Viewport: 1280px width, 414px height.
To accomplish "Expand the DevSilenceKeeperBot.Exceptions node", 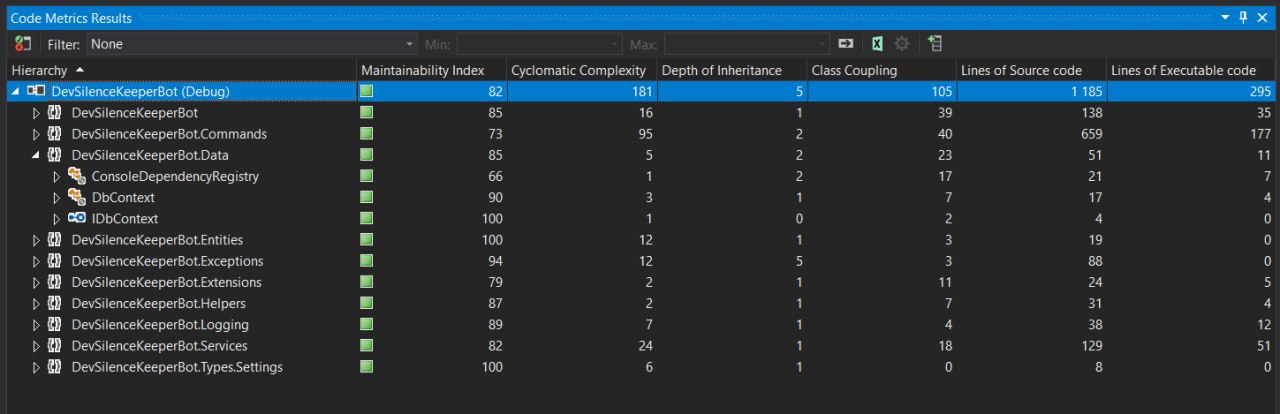I will tap(36, 261).
